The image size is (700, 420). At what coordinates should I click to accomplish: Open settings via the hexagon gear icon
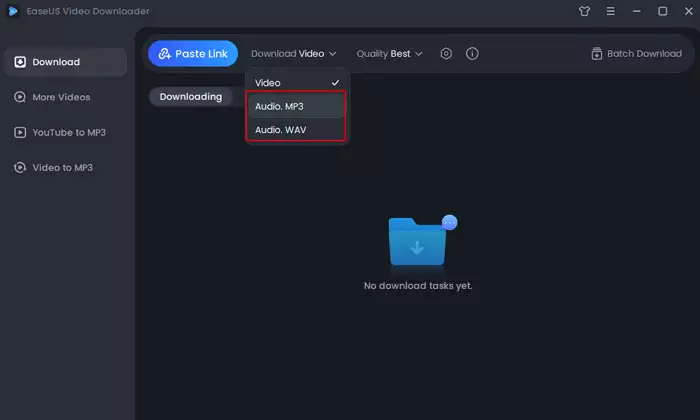[x=446, y=54]
